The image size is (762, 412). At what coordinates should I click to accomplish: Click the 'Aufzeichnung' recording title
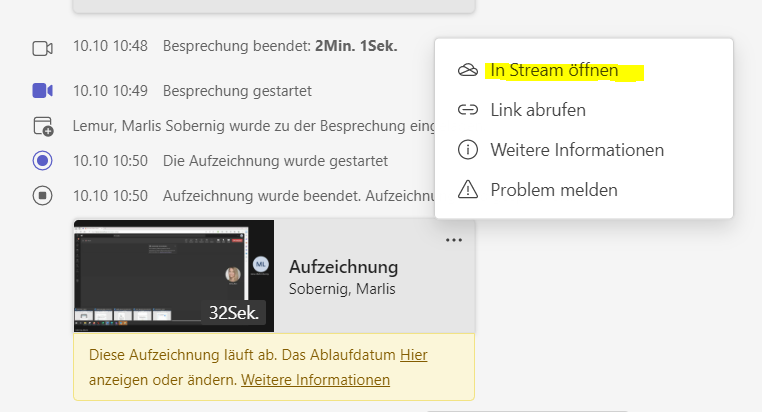pos(344,267)
